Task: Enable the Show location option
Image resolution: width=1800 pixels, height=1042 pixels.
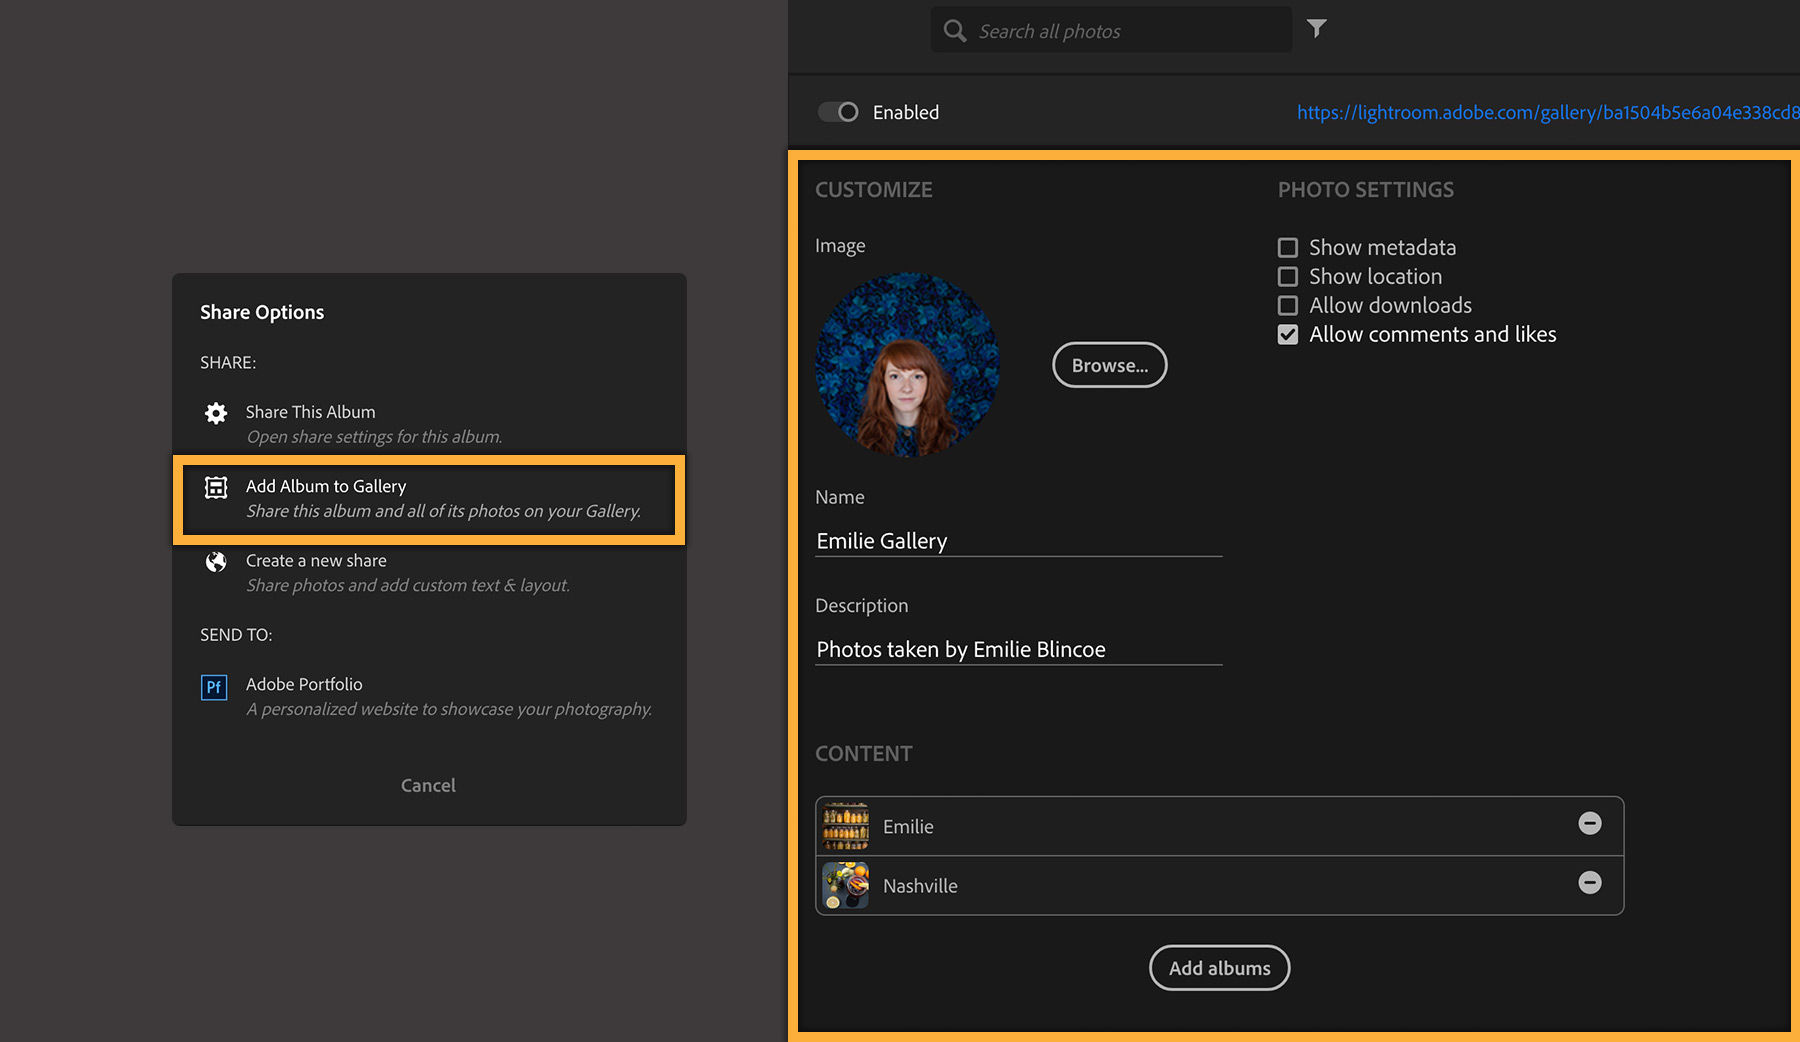Action: click(1287, 276)
